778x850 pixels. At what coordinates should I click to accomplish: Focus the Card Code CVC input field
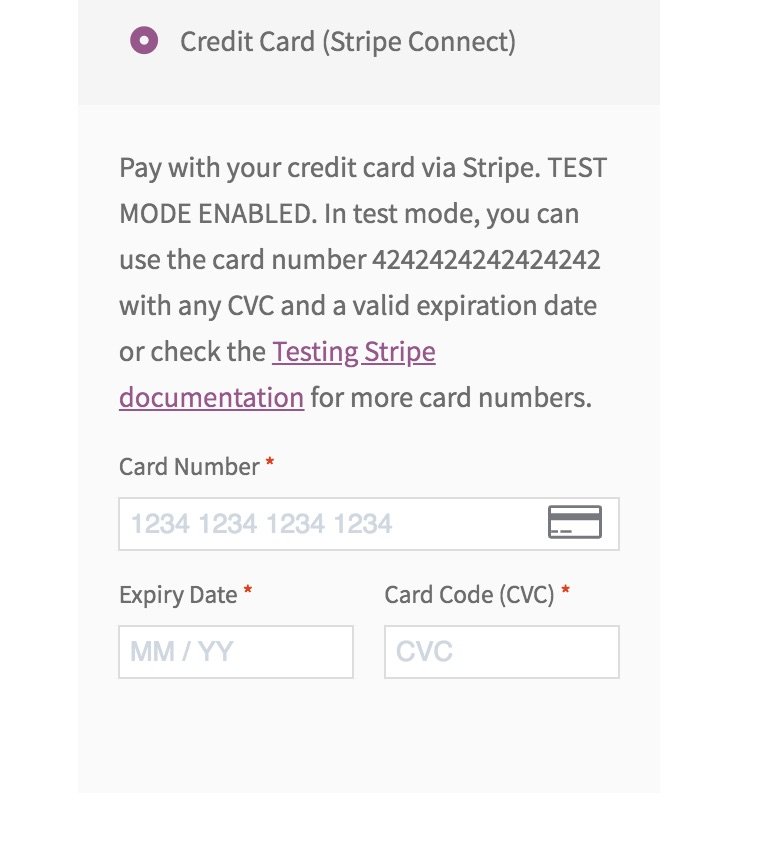click(x=501, y=652)
